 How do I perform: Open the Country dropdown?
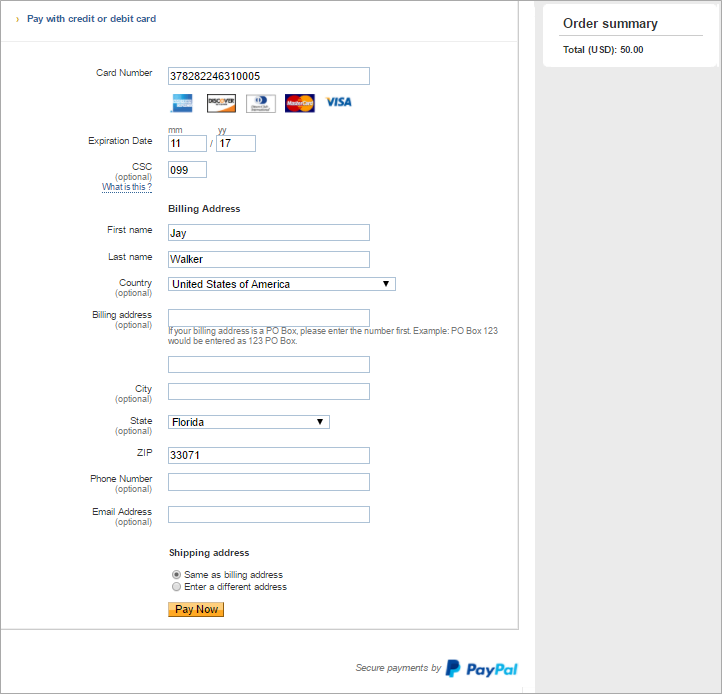(x=281, y=284)
